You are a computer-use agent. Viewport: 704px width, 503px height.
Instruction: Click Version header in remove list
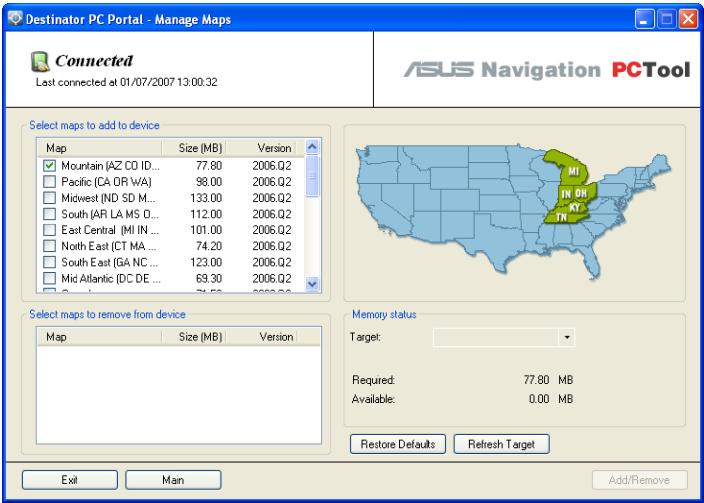click(x=262, y=337)
